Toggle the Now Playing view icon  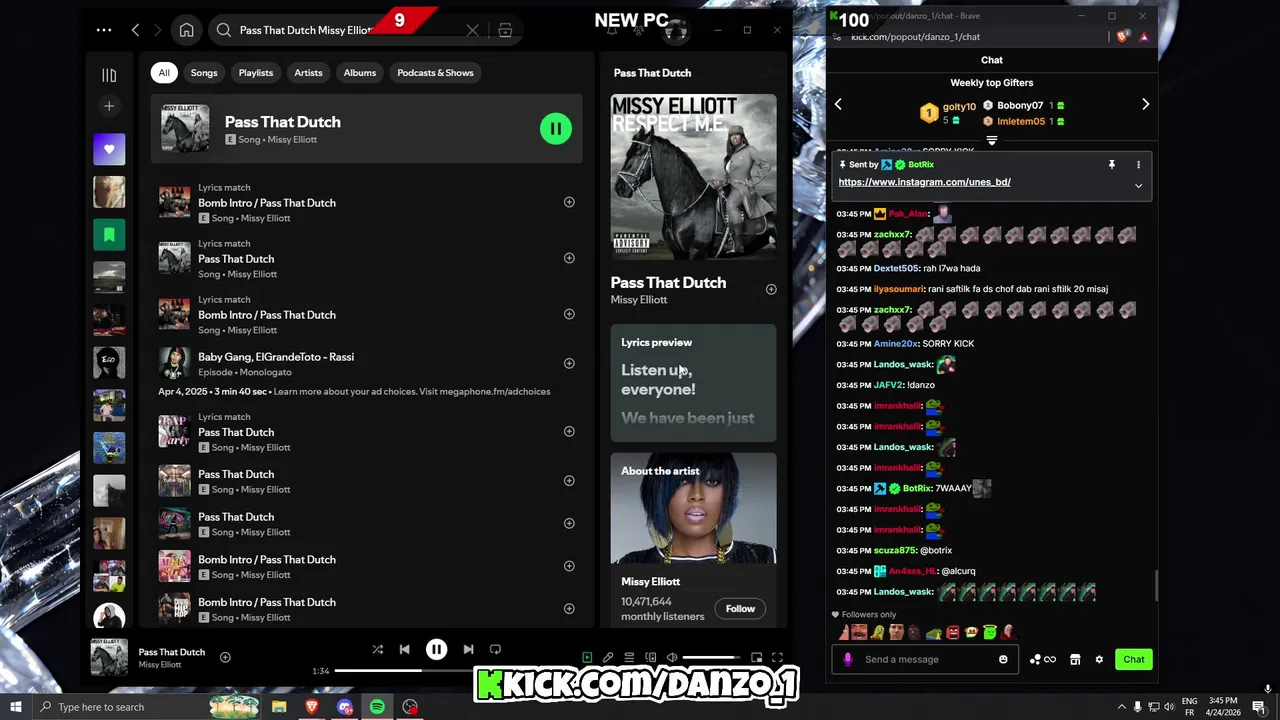(x=587, y=658)
